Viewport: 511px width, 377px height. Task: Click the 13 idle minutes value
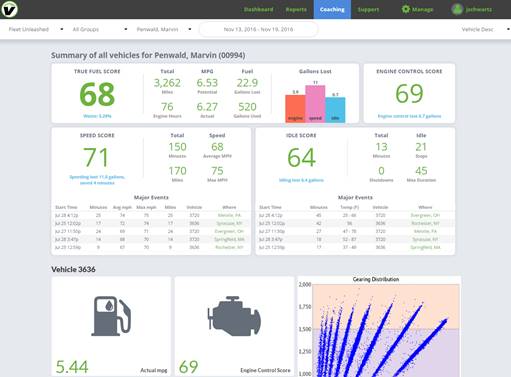tap(381, 147)
